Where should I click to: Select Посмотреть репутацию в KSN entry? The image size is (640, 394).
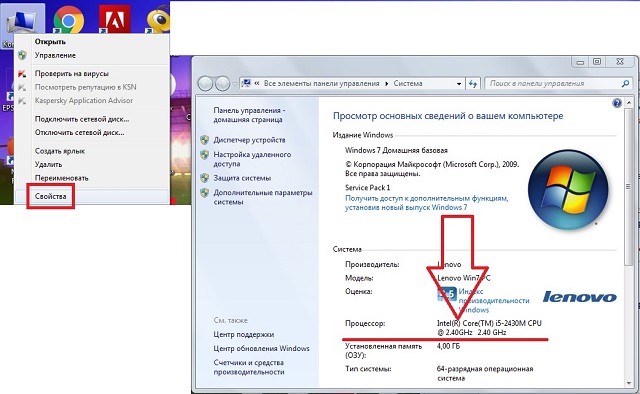click(85, 87)
